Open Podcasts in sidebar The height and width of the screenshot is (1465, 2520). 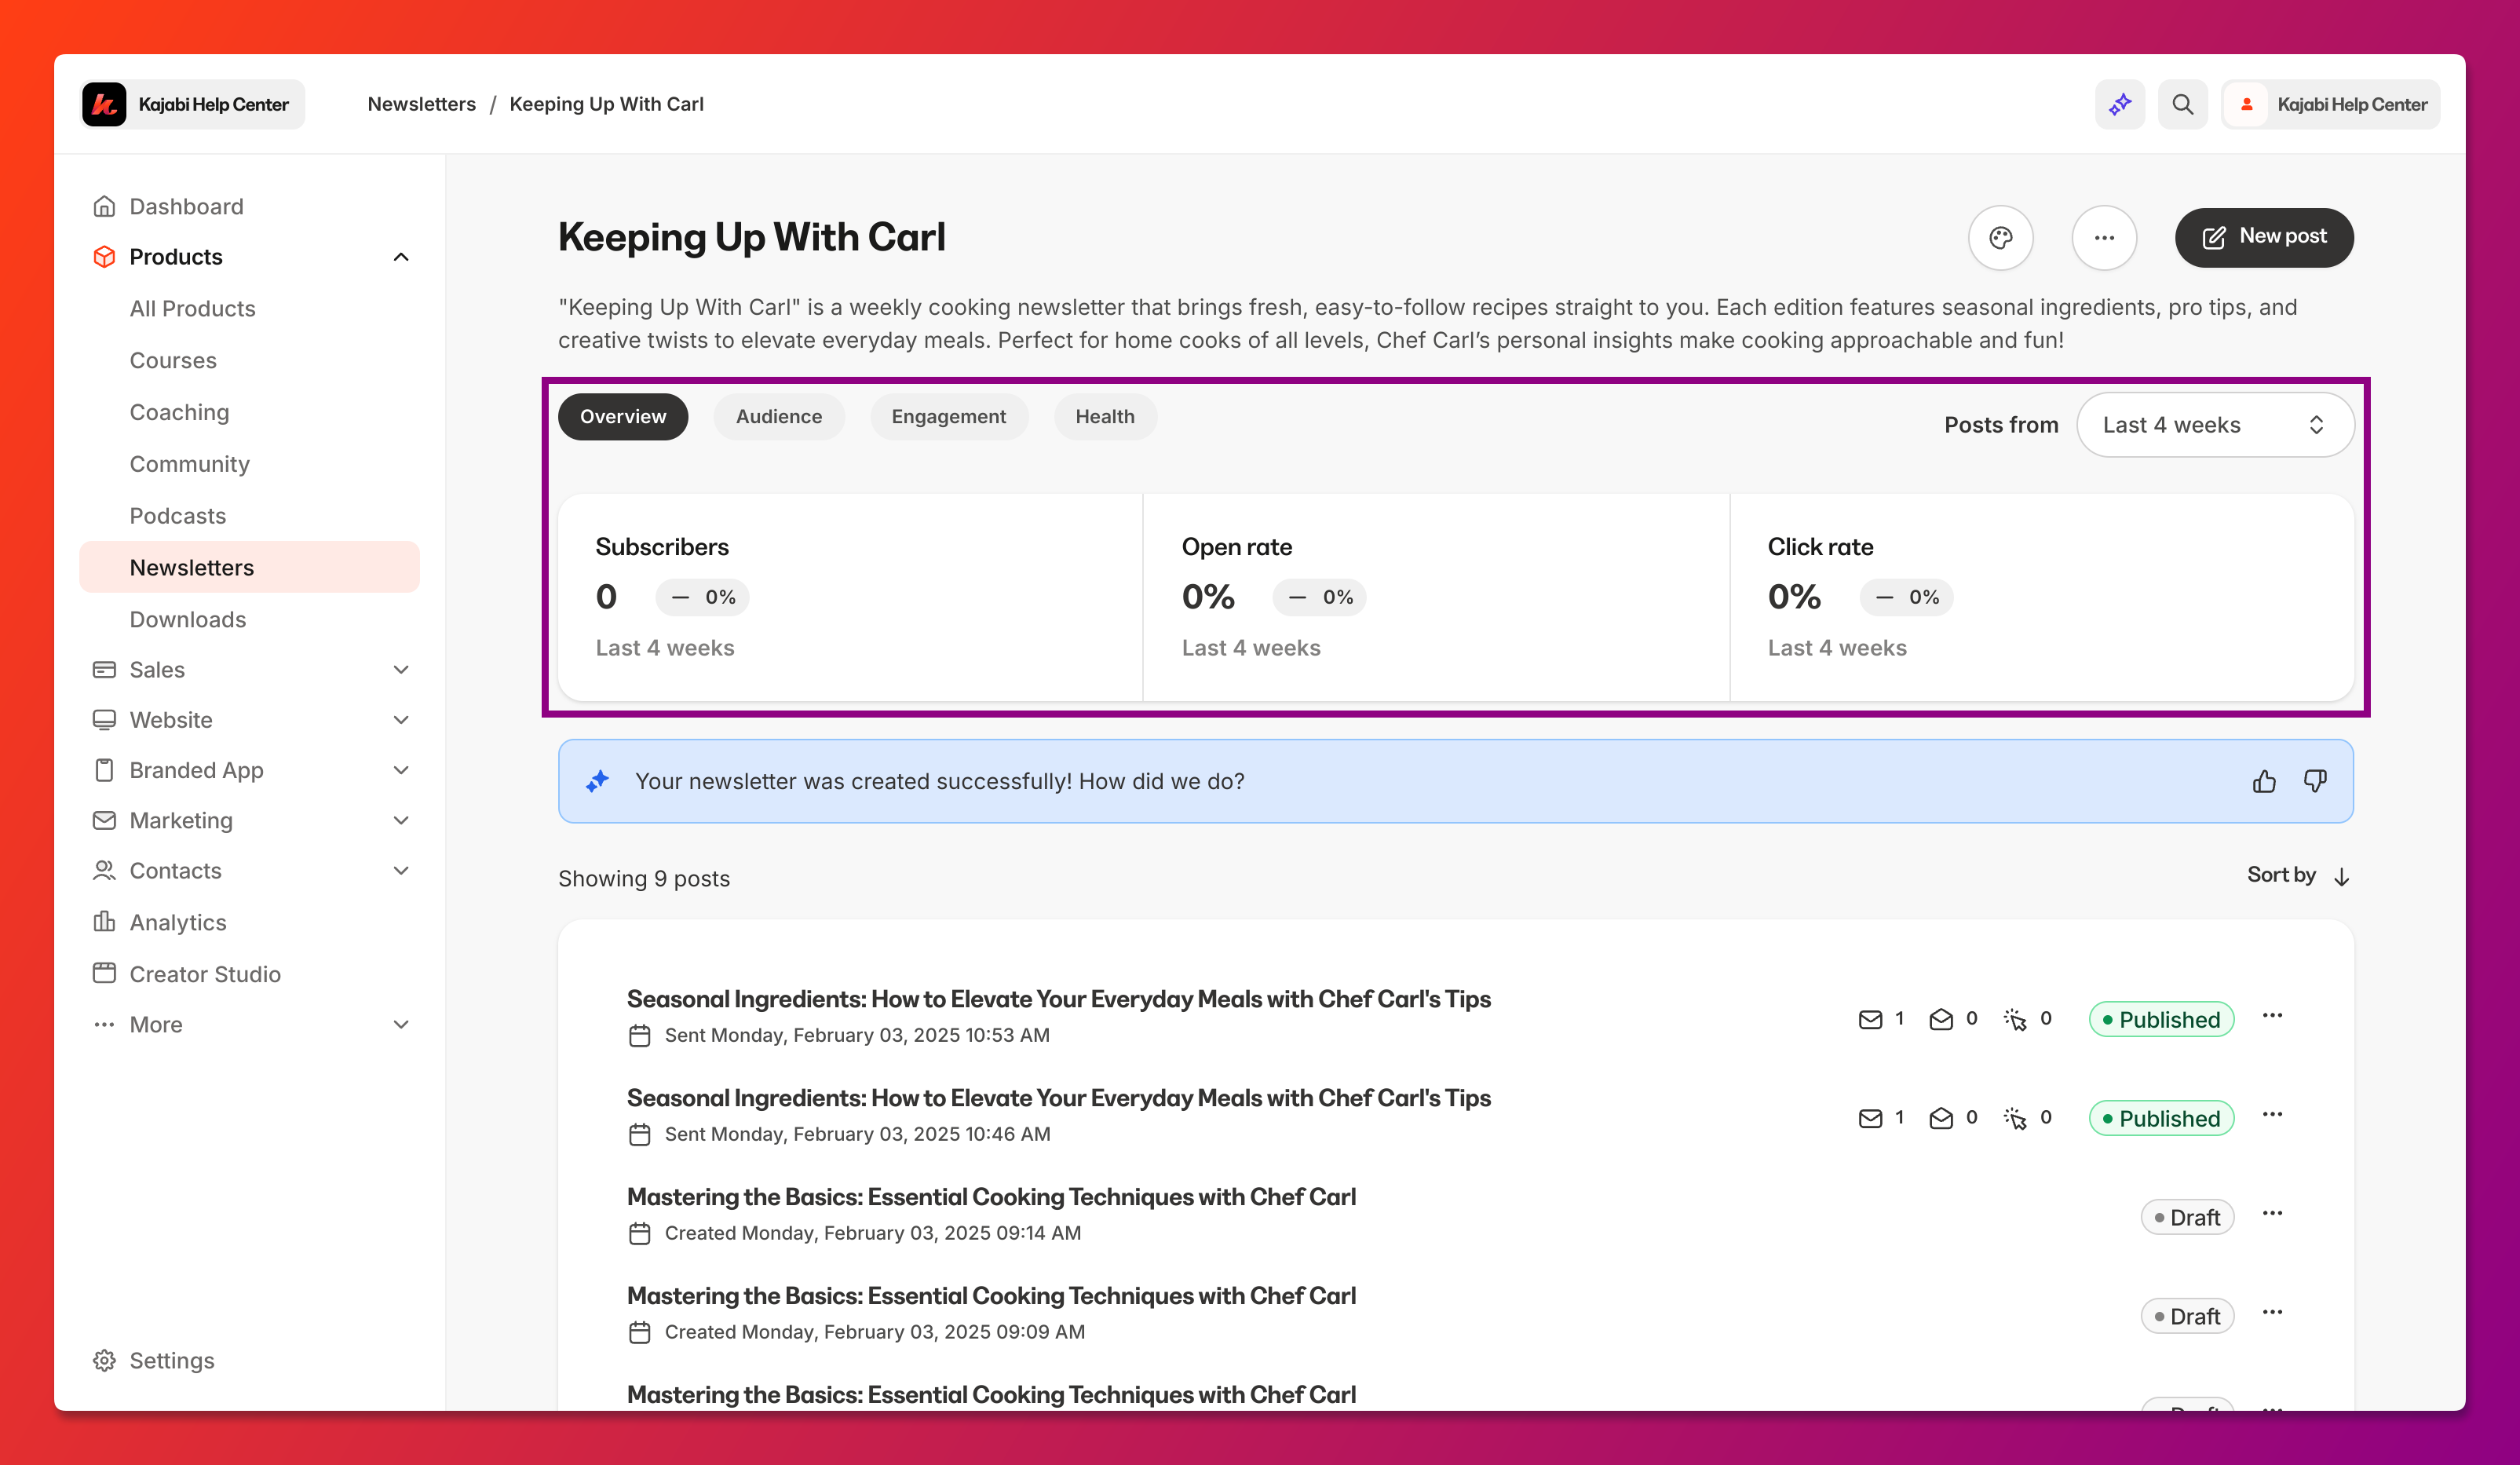177,516
